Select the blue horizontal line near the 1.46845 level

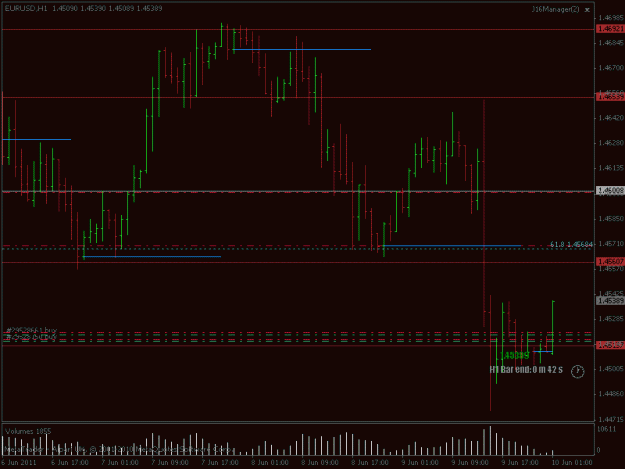click(x=302, y=49)
